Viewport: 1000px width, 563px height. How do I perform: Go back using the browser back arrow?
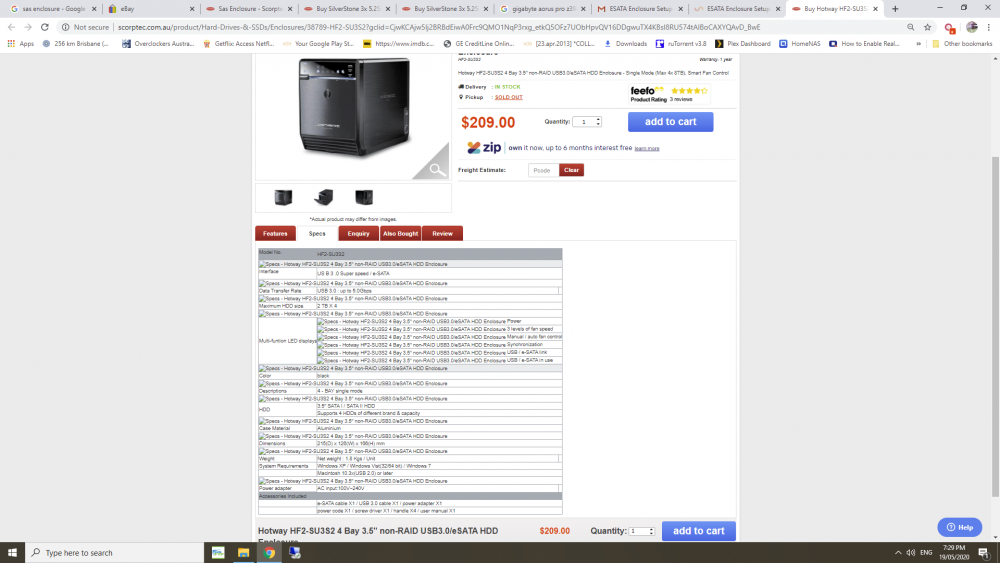click(11, 27)
